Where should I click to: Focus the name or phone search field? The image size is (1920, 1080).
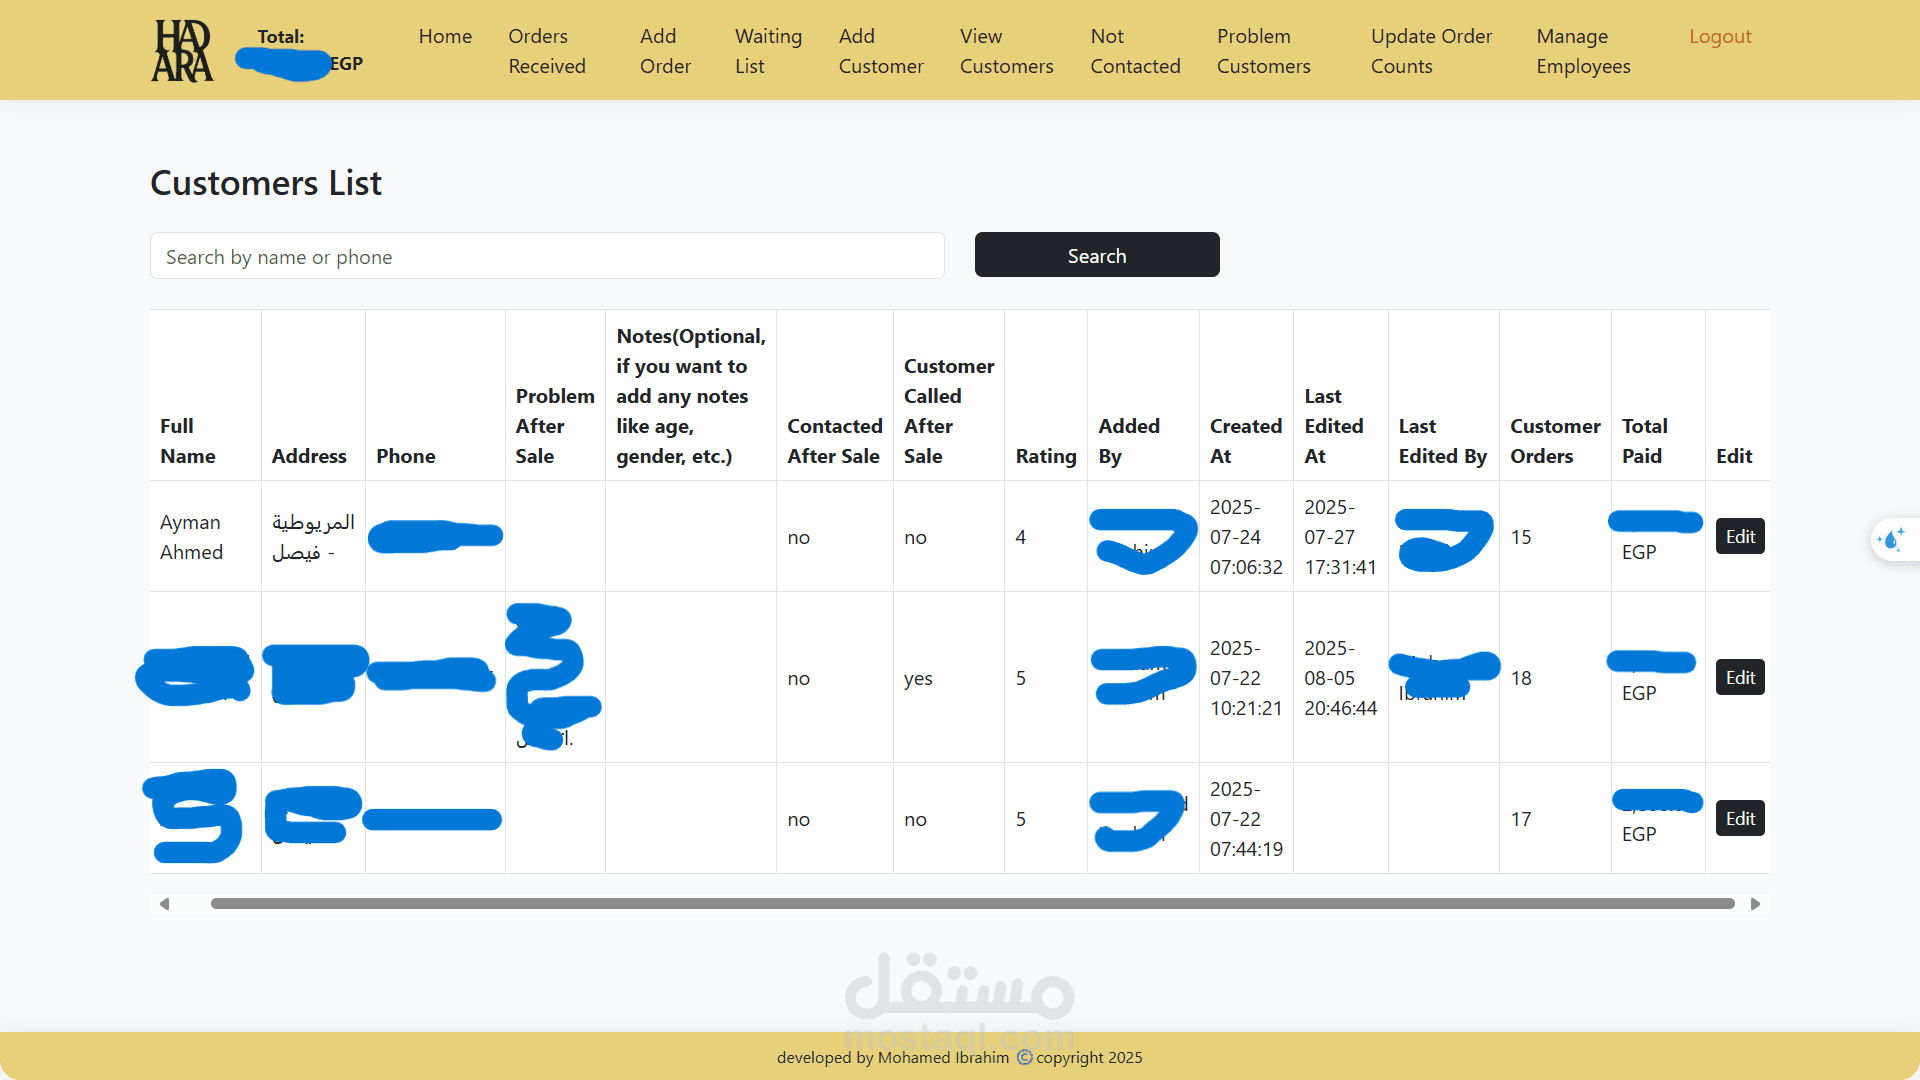click(547, 256)
